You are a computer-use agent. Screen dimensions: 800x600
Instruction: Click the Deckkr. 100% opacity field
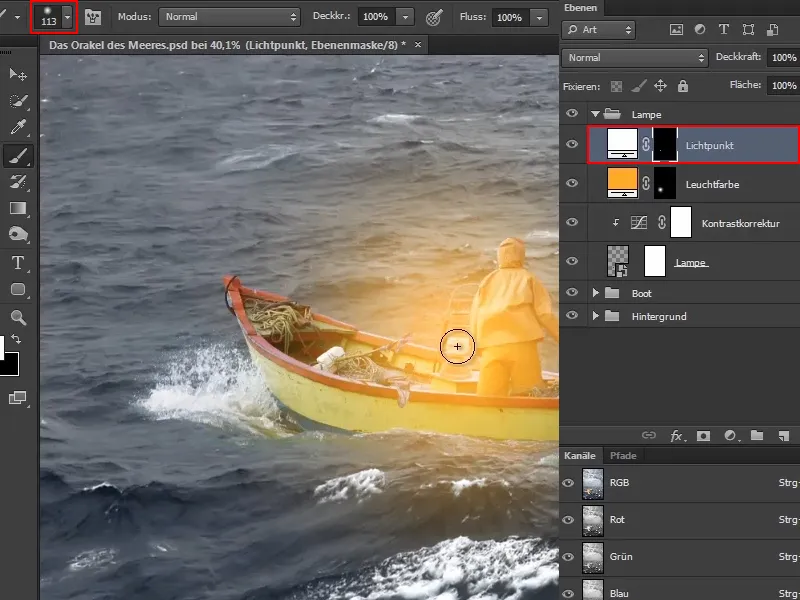(x=377, y=17)
